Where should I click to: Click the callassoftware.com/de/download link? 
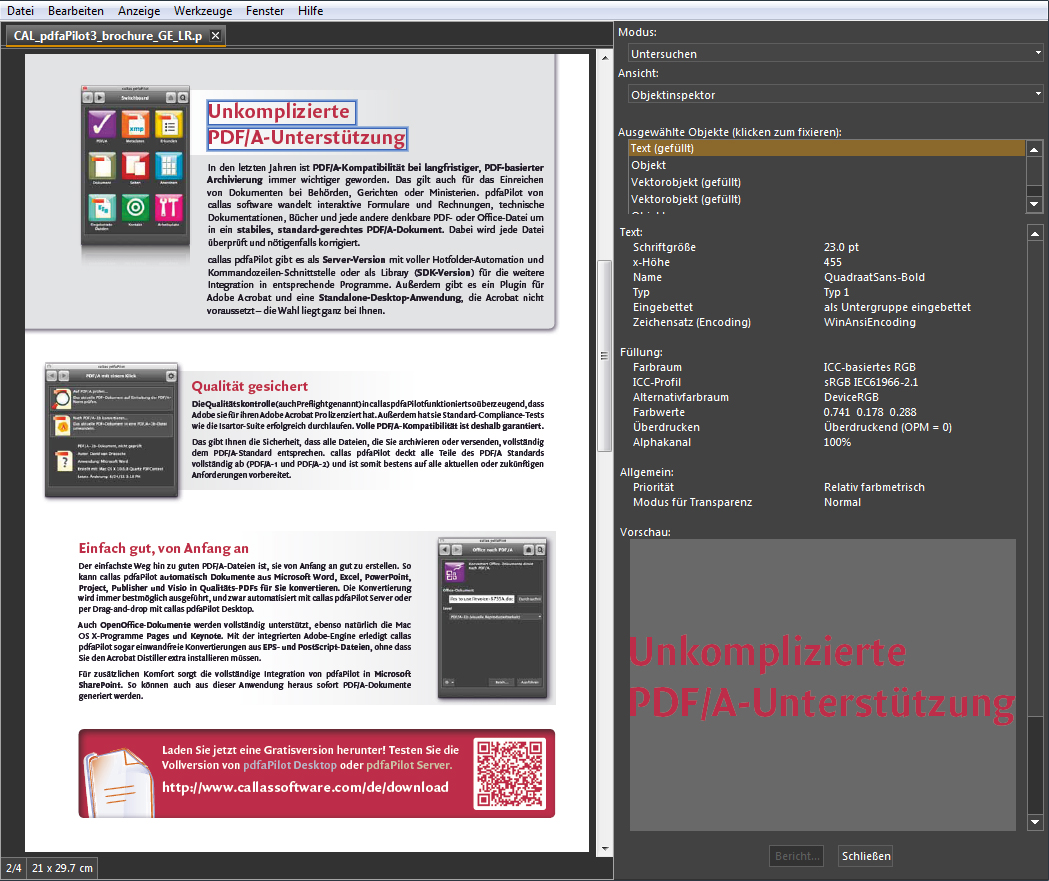305,787
